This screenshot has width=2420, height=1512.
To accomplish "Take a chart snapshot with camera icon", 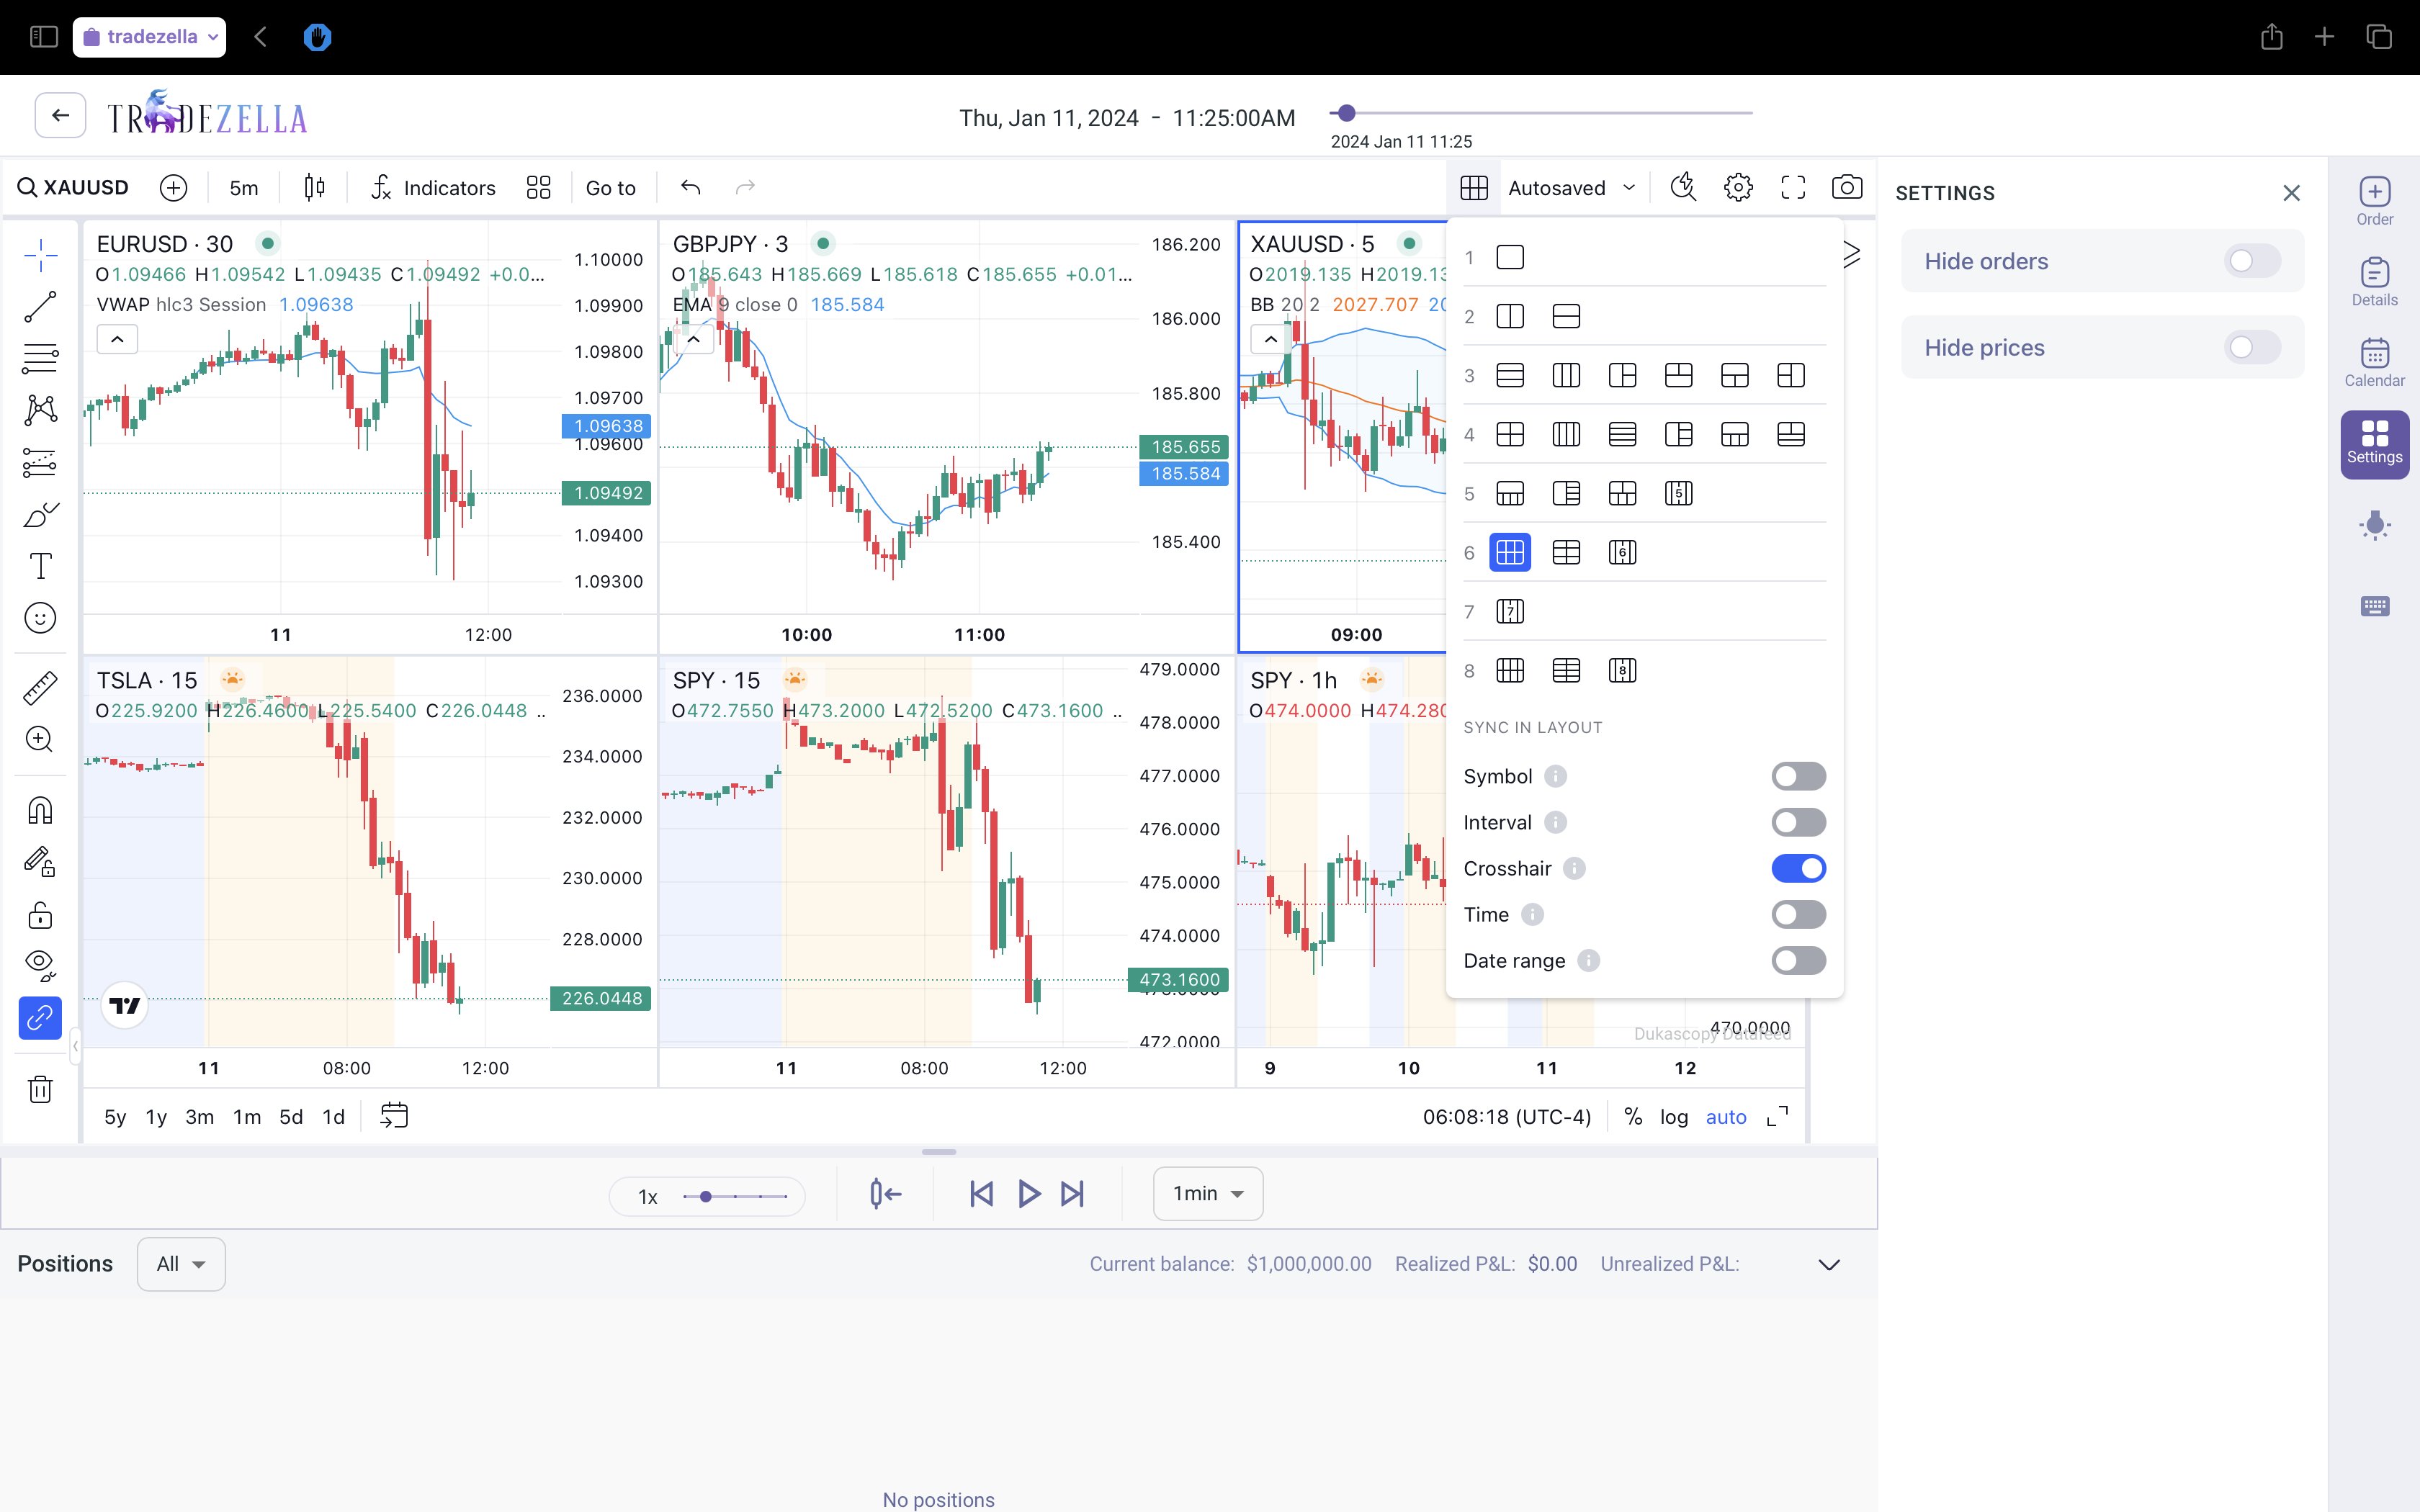I will coord(1846,187).
